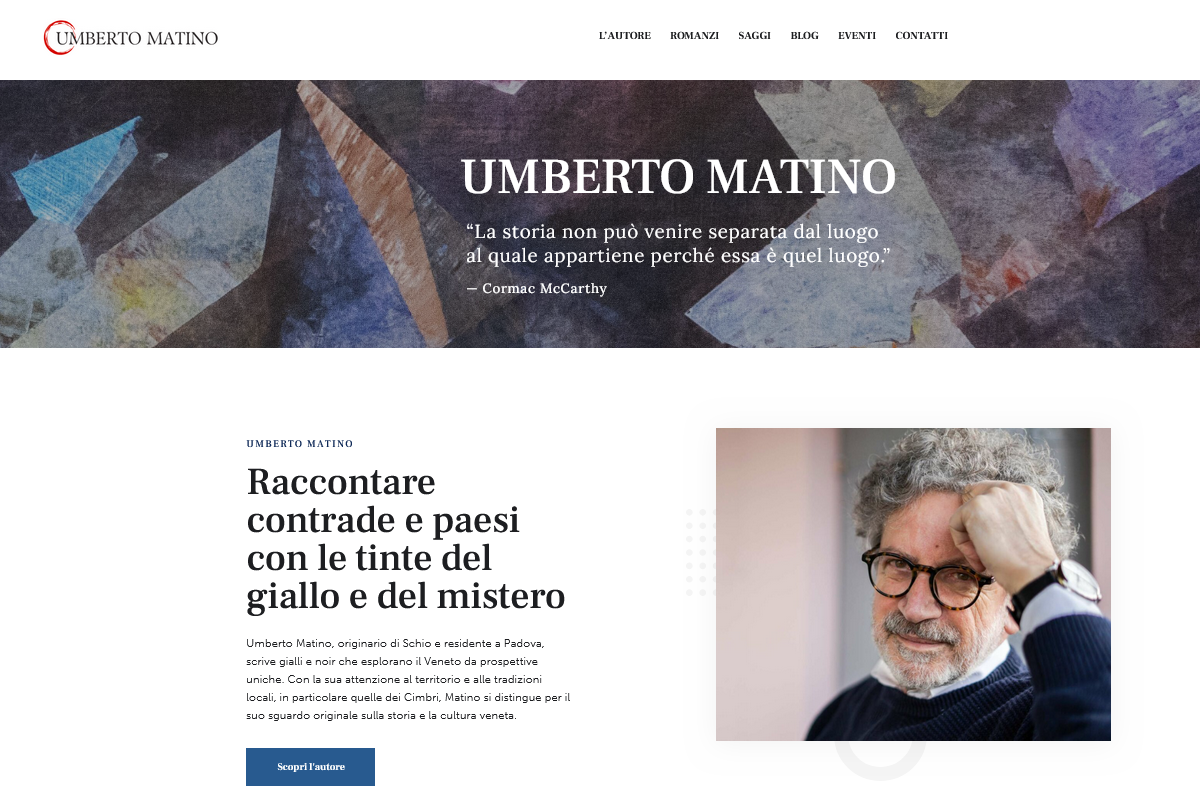This screenshot has height=800, width=1200.
Task: Click the light blue shard in banner artwork
Action: 75,163
